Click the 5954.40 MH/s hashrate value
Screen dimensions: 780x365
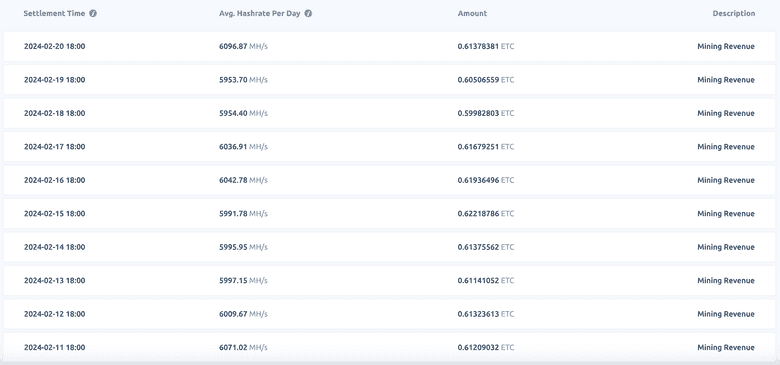(243, 113)
